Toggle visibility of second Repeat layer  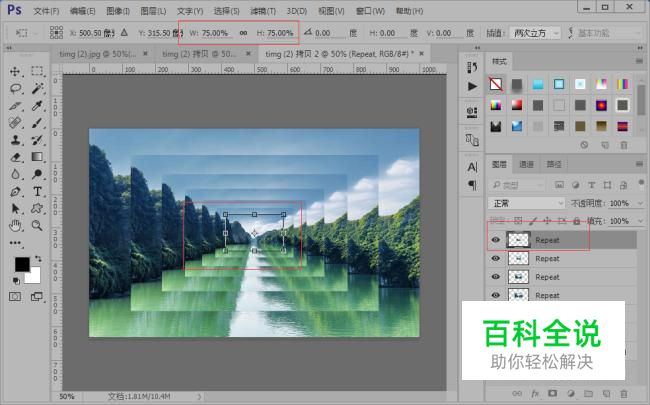point(495,258)
